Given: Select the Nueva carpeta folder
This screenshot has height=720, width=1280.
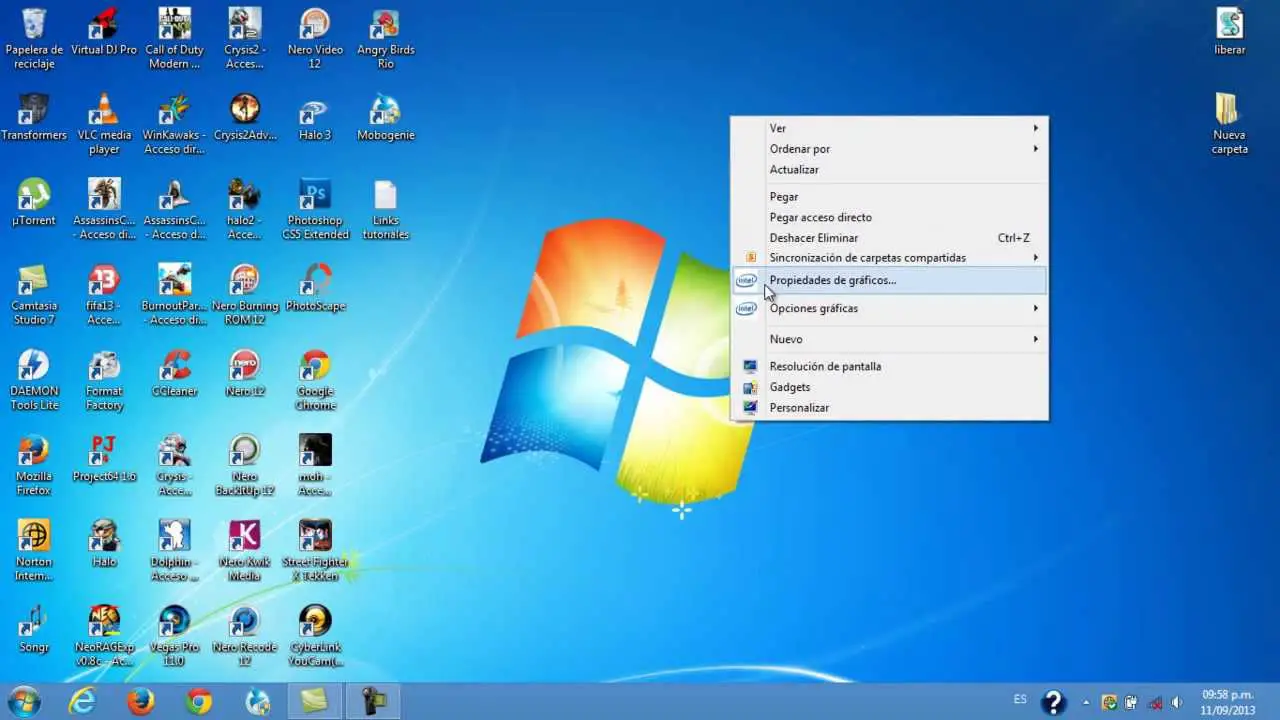Looking at the screenshot, I should (x=1229, y=124).
